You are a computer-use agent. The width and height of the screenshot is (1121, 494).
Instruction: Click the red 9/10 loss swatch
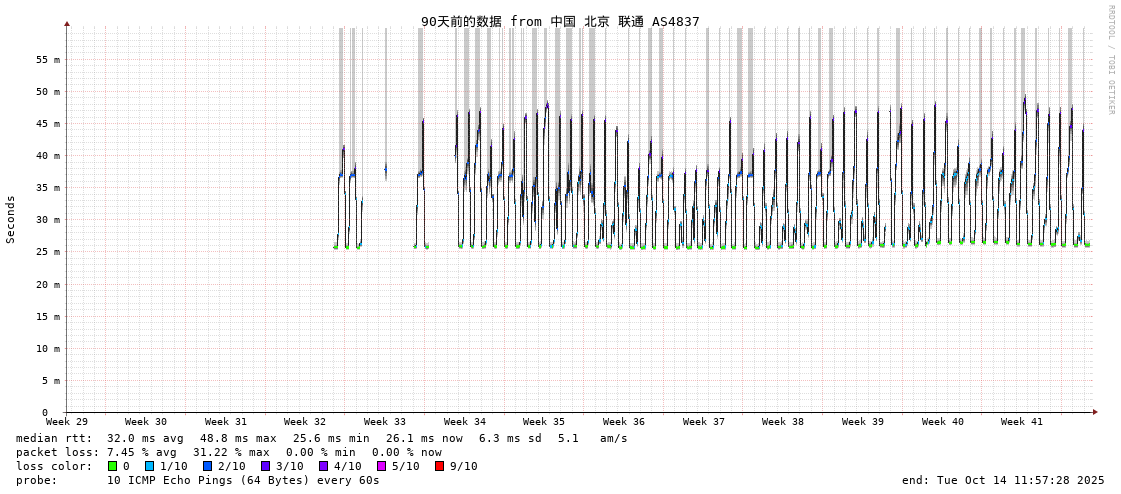tap(439, 466)
